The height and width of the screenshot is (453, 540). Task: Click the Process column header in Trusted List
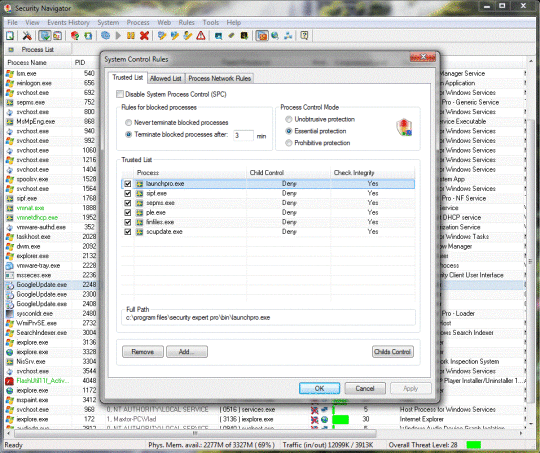pyautogui.click(x=190, y=173)
